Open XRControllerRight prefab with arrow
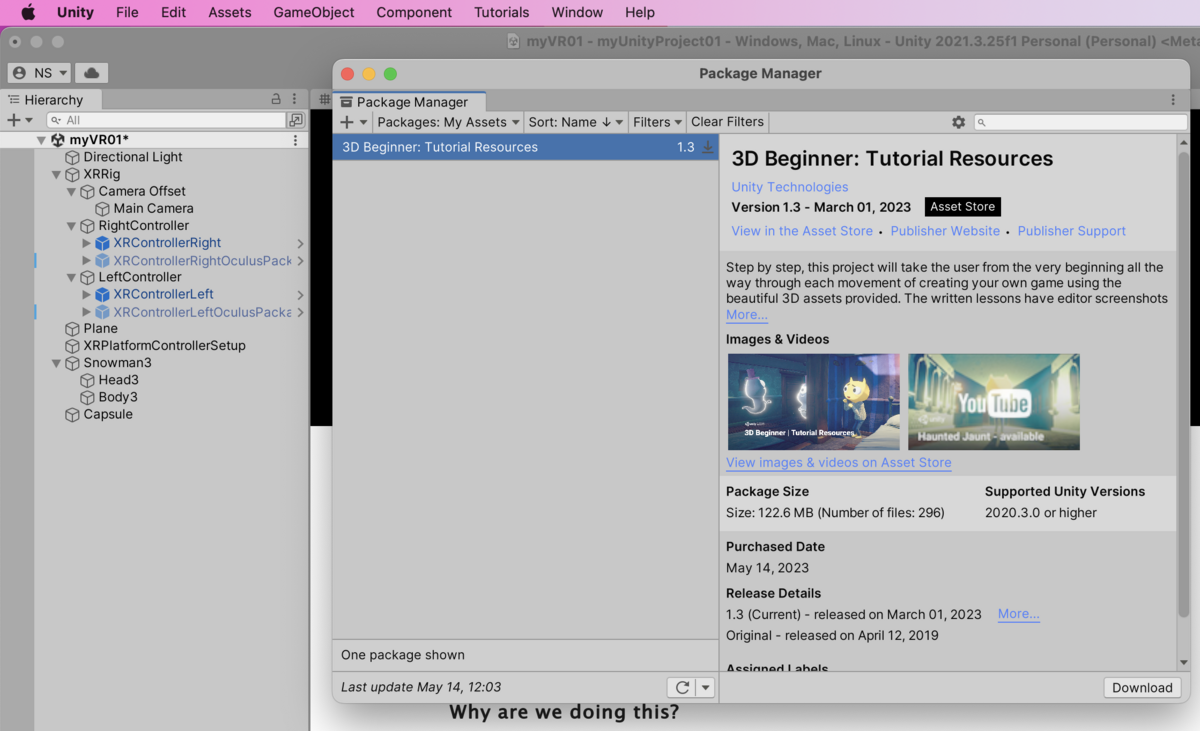 coord(300,243)
